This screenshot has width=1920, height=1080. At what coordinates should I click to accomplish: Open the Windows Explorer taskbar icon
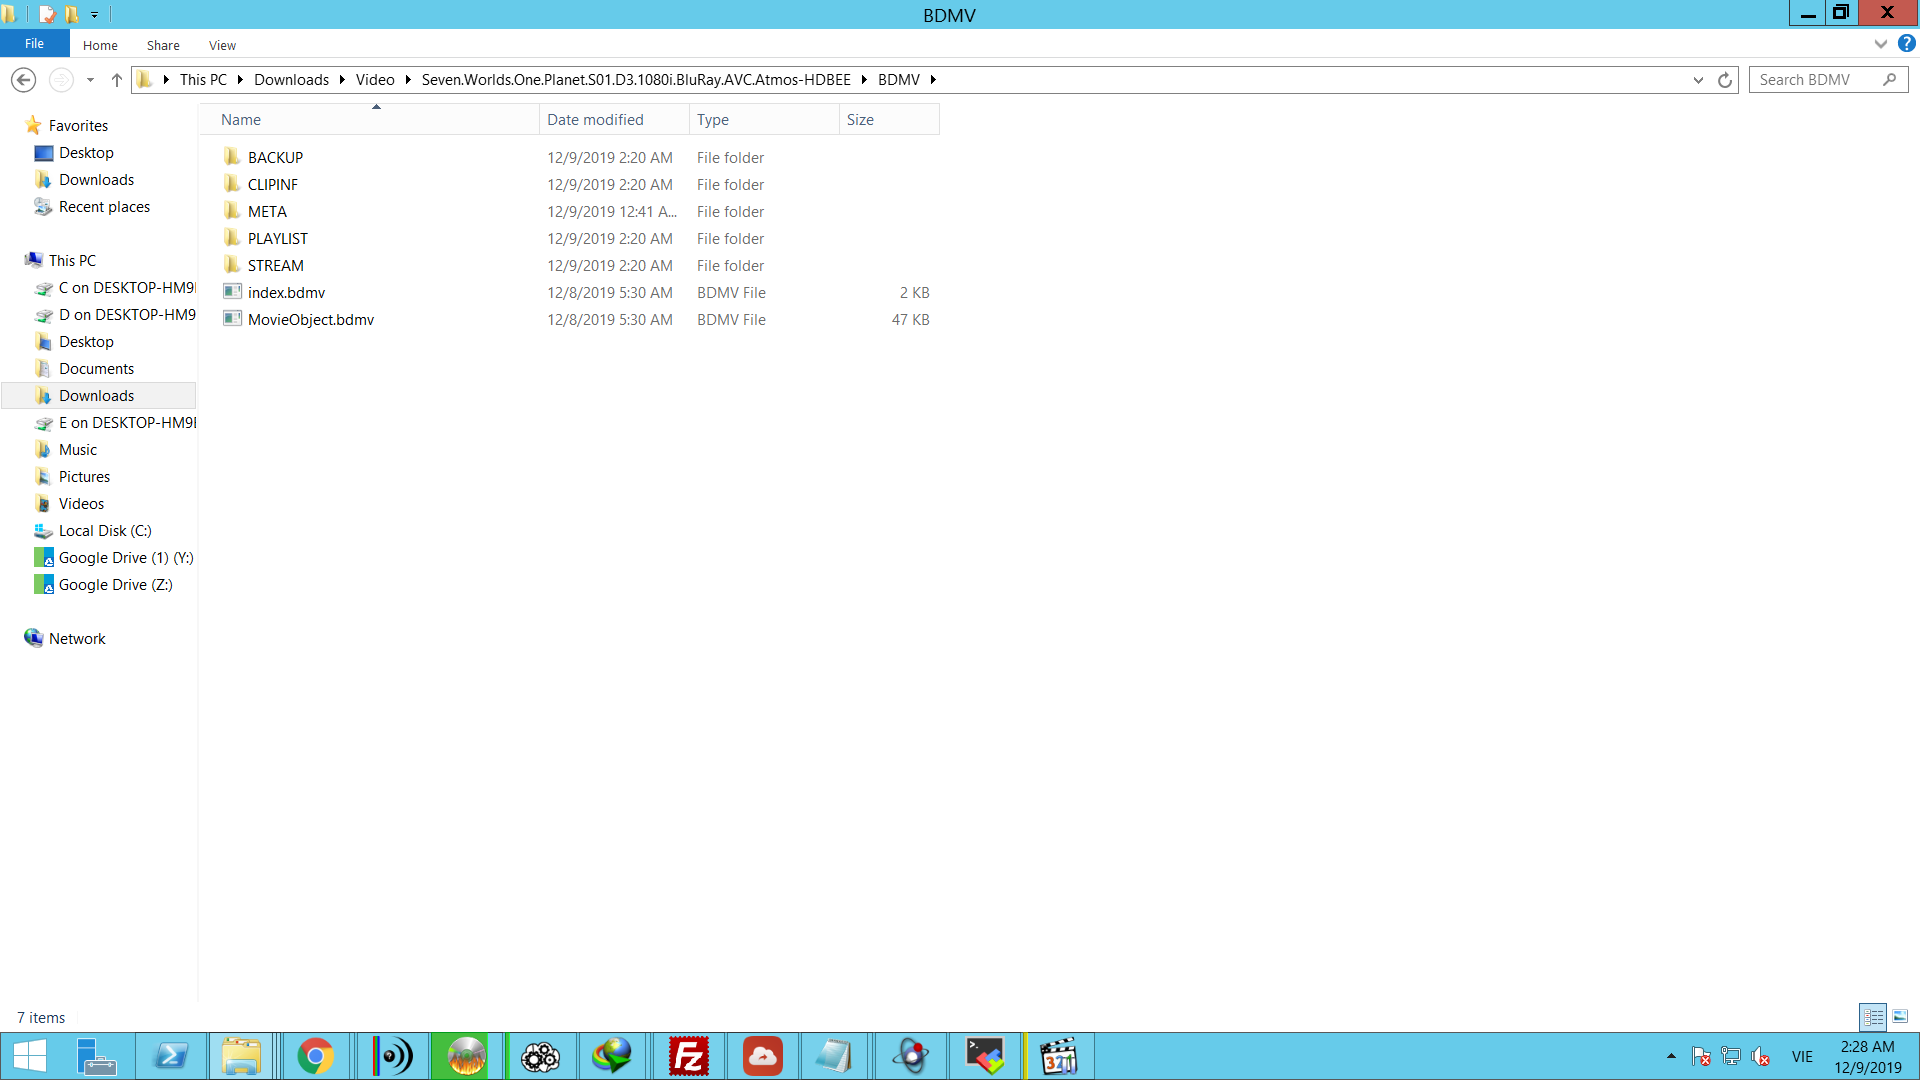243,1056
